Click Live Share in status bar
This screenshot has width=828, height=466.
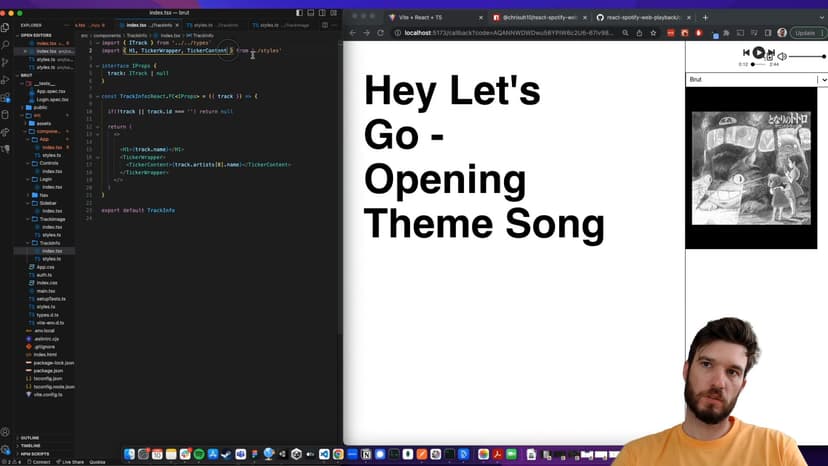click(x=70, y=462)
